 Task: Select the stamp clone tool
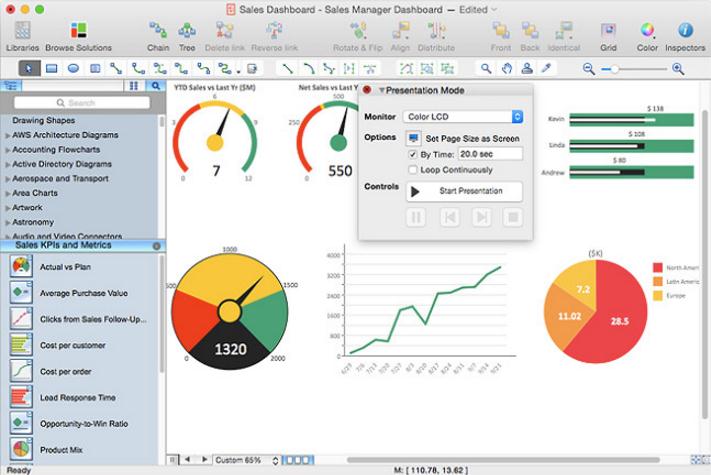[527, 68]
